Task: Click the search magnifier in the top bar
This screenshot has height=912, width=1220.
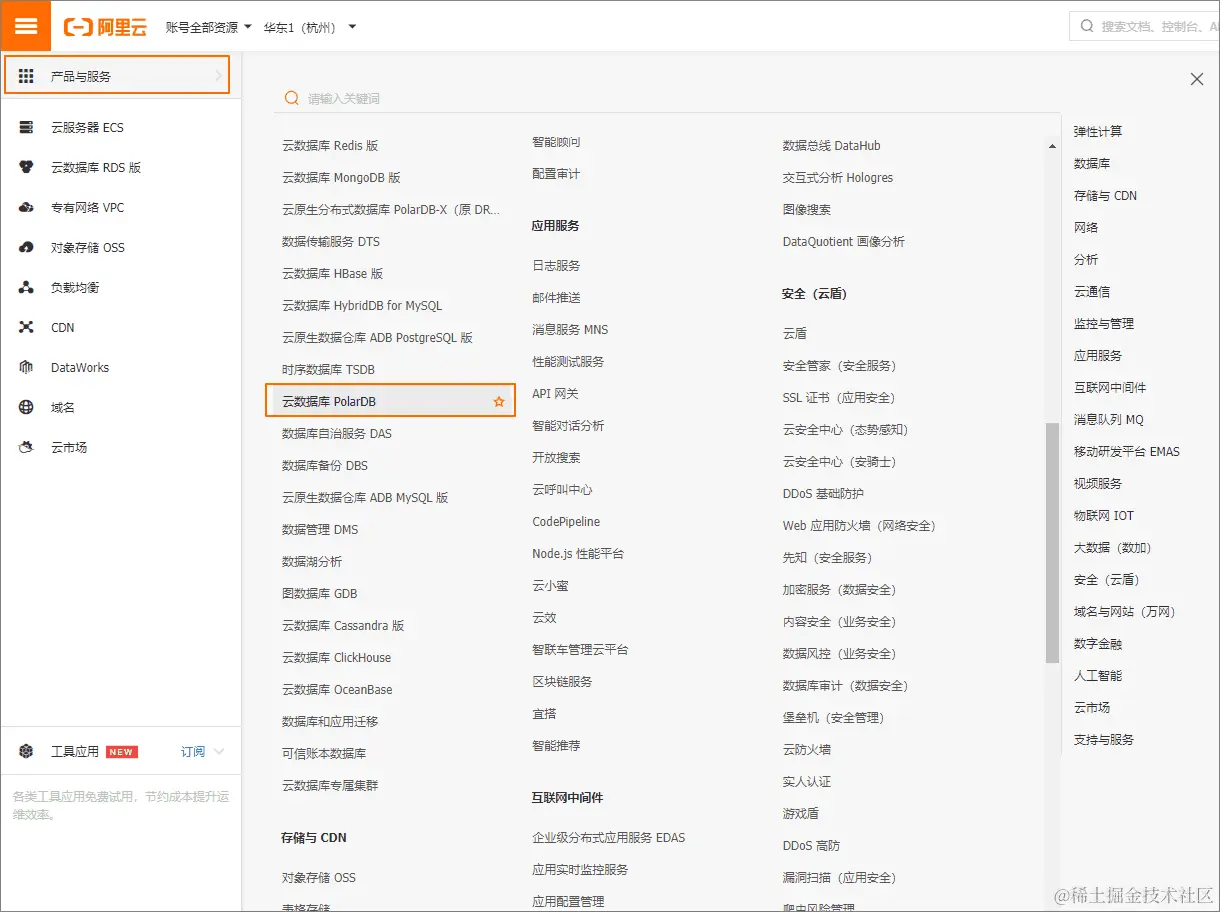Action: (1087, 26)
